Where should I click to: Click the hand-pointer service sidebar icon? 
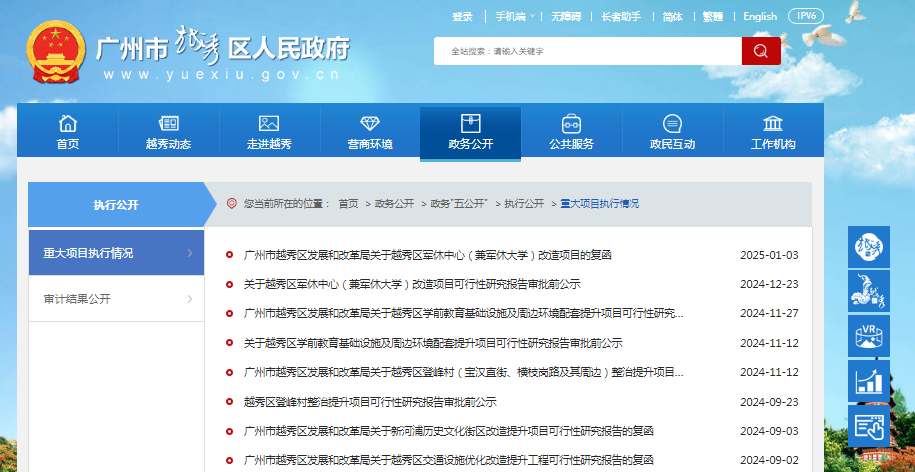(868, 426)
